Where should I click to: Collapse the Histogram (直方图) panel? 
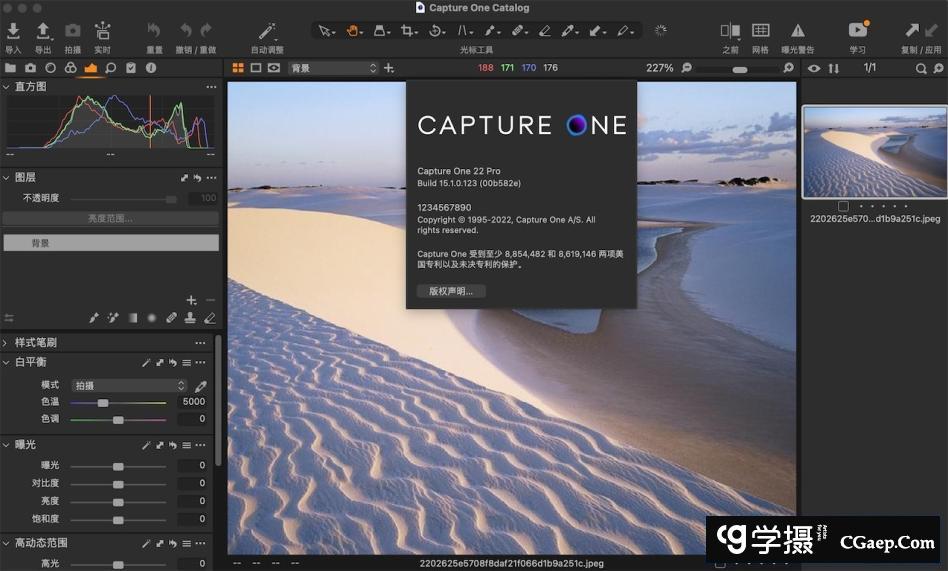pyautogui.click(x=6, y=87)
